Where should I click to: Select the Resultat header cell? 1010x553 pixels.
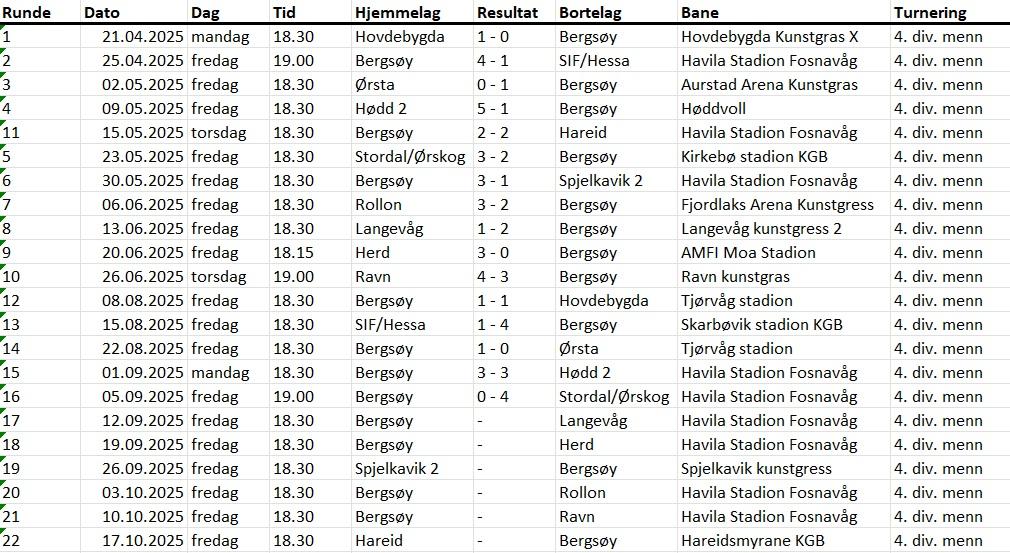point(507,13)
